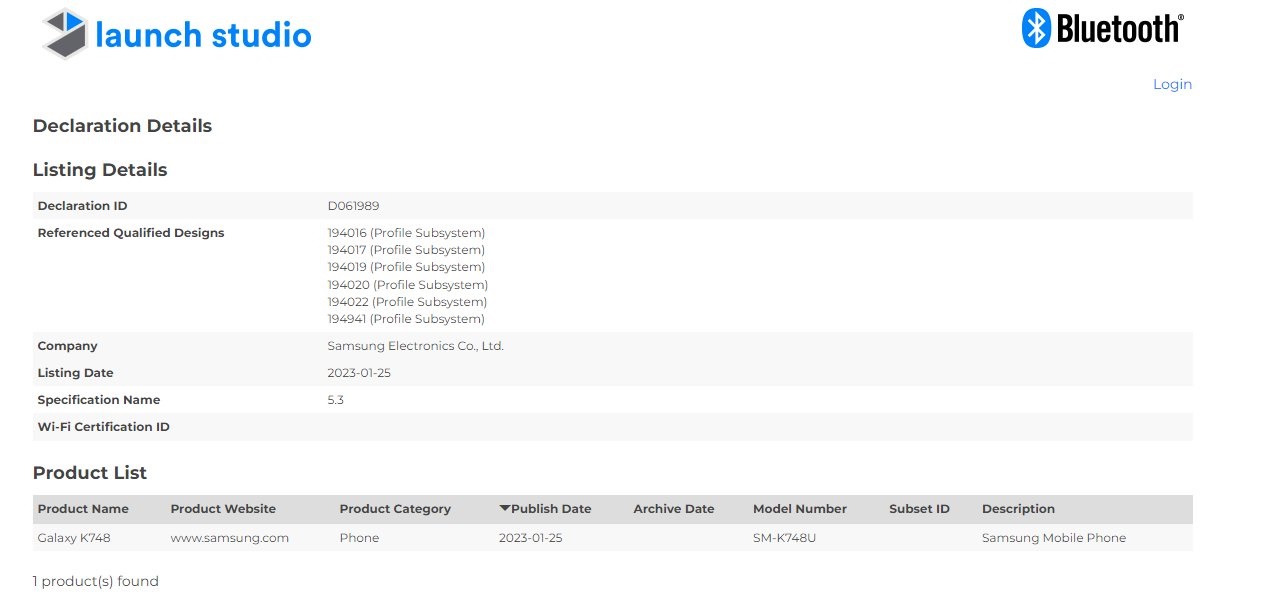Select referenced design 194019 Profile Subsystem
The height and width of the screenshot is (613, 1288).
(406, 267)
